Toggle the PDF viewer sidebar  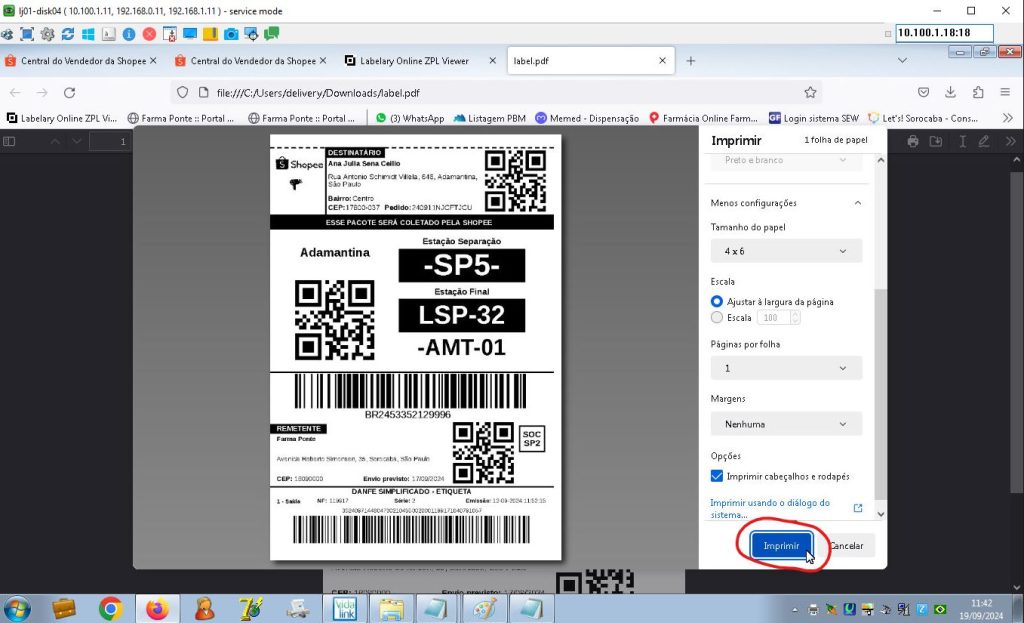(9, 141)
